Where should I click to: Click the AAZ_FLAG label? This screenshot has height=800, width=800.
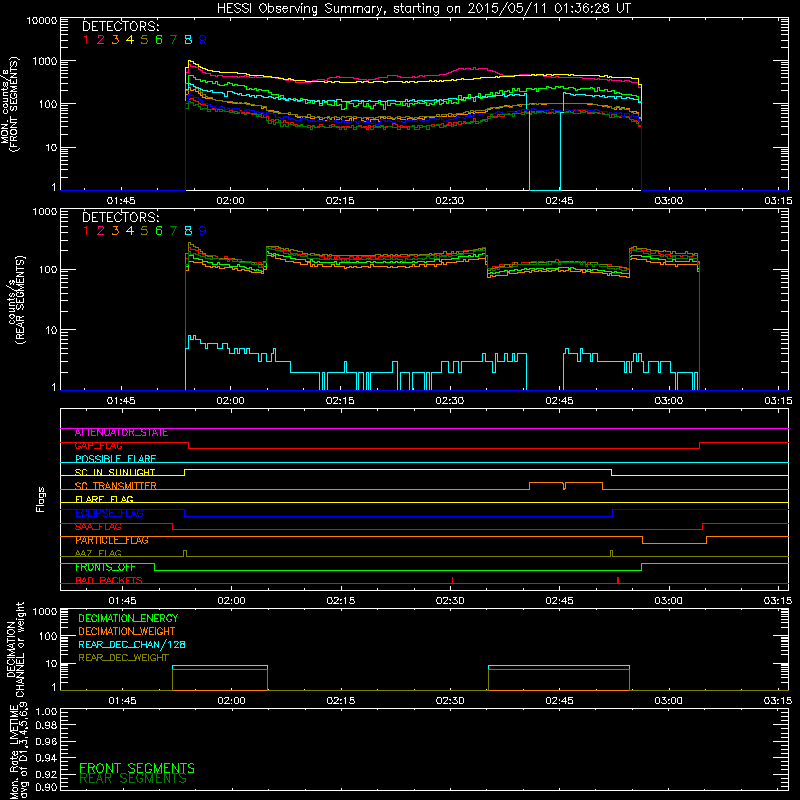tap(98, 554)
